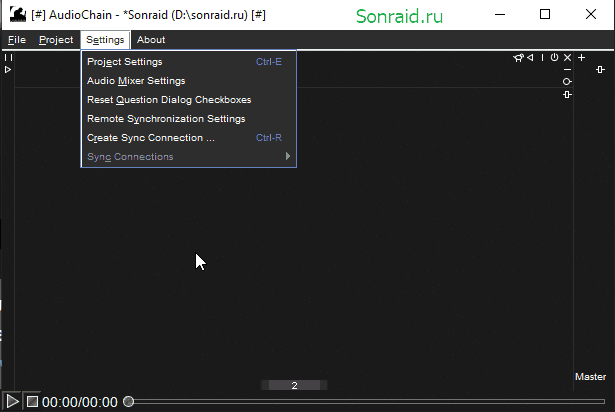This screenshot has width=615, height=412.
Task: Click the circle knob icon
Action: pos(567,82)
